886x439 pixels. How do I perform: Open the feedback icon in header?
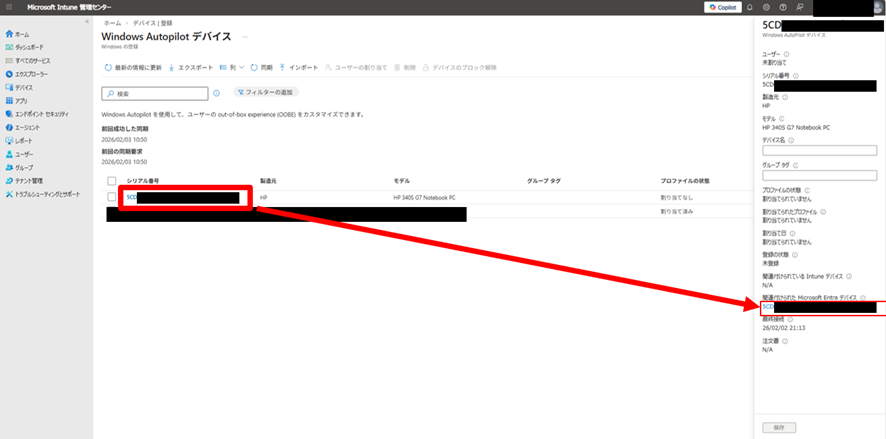tap(797, 7)
